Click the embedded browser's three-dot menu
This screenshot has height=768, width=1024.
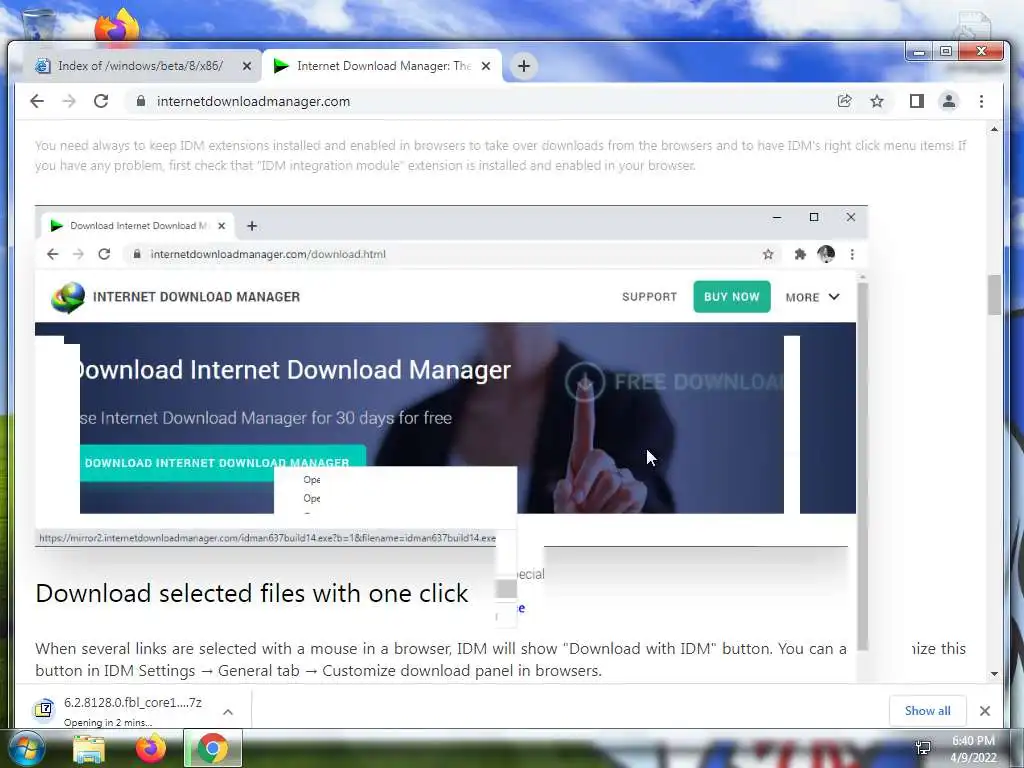tap(852, 254)
